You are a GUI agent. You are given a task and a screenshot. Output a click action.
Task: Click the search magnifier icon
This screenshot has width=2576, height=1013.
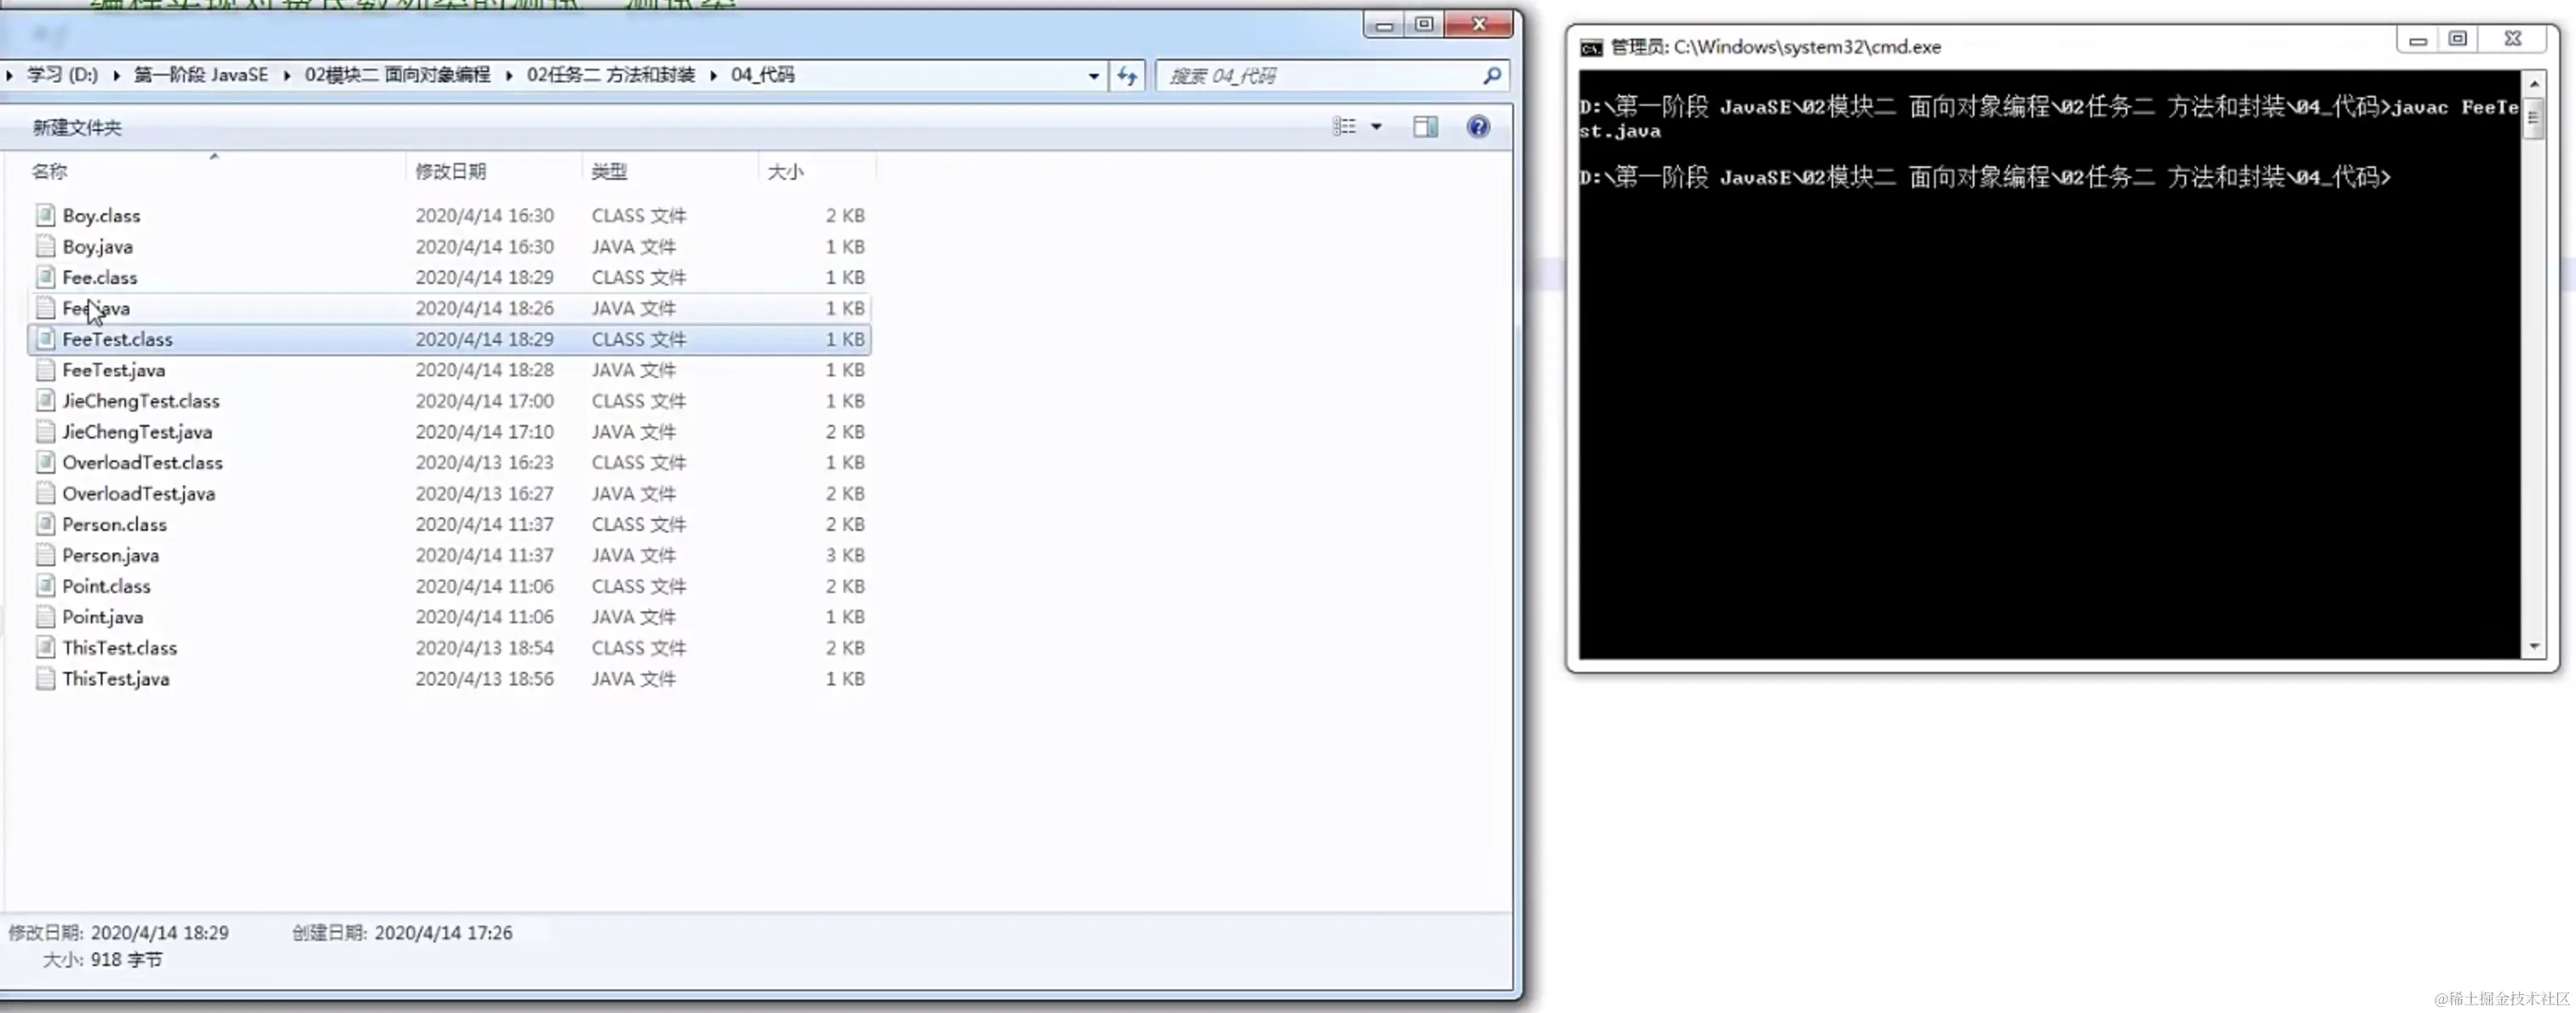(x=1491, y=76)
